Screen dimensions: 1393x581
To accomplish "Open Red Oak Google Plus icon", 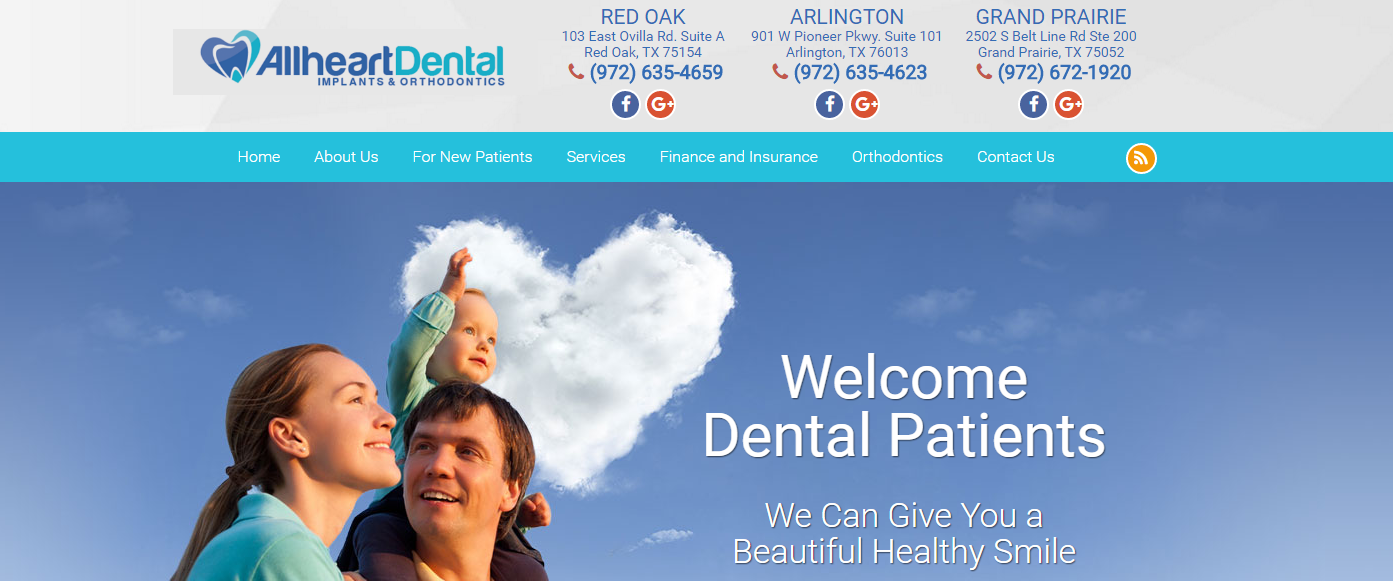I will pyautogui.click(x=660, y=104).
